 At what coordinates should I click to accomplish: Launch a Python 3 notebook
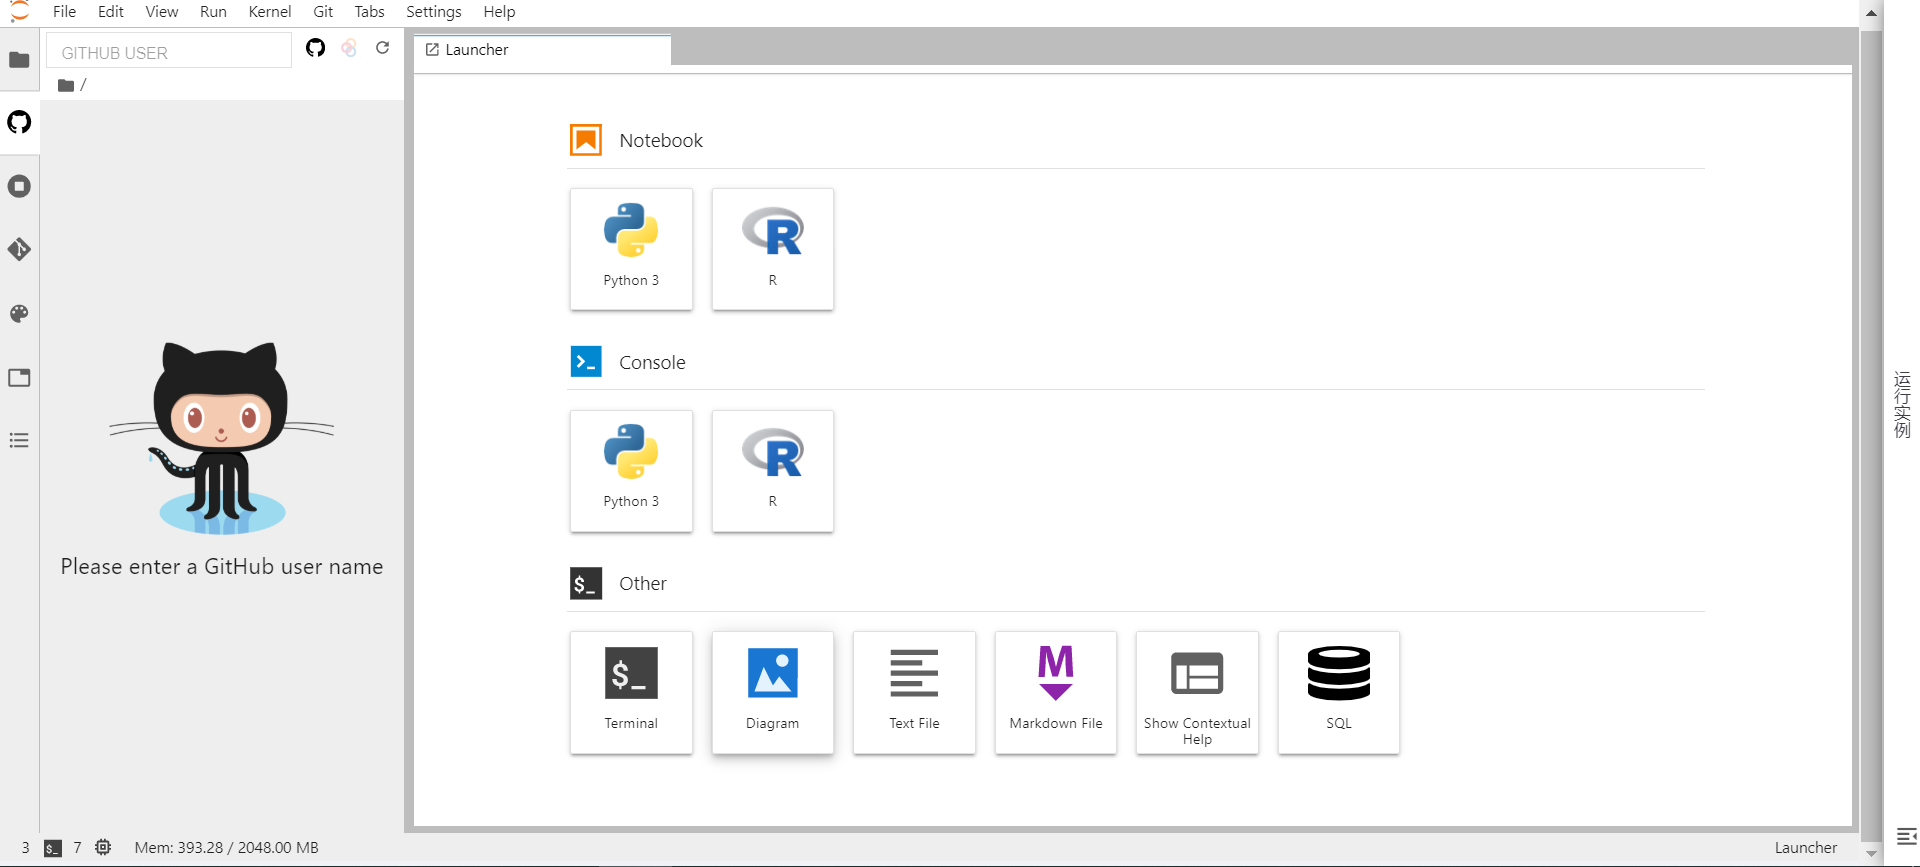point(631,249)
